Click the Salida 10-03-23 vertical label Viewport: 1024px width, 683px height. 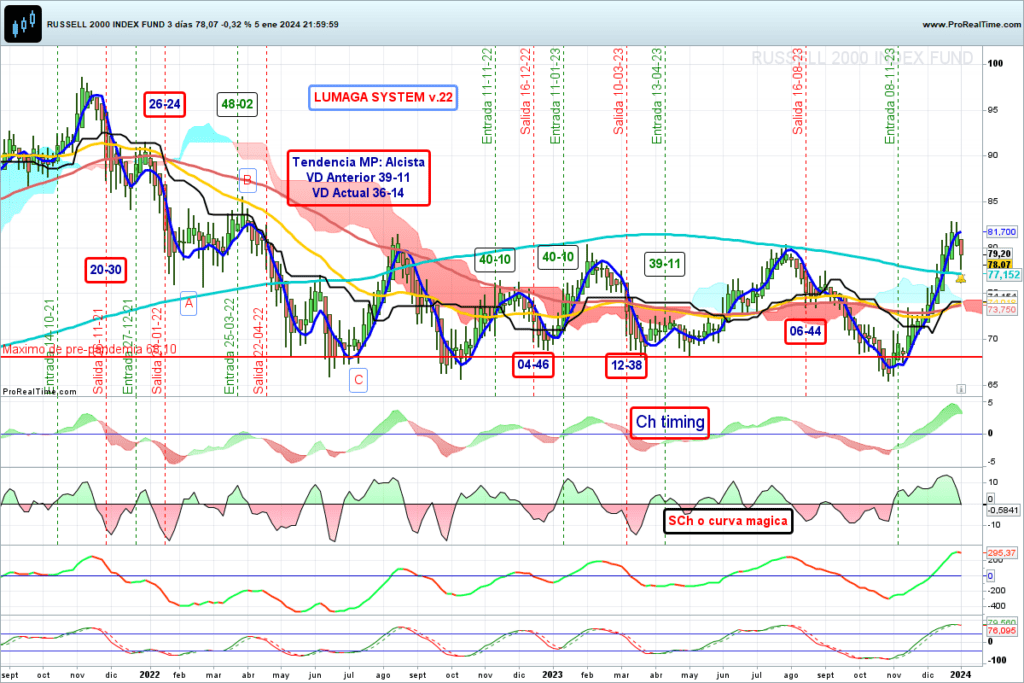[619, 91]
